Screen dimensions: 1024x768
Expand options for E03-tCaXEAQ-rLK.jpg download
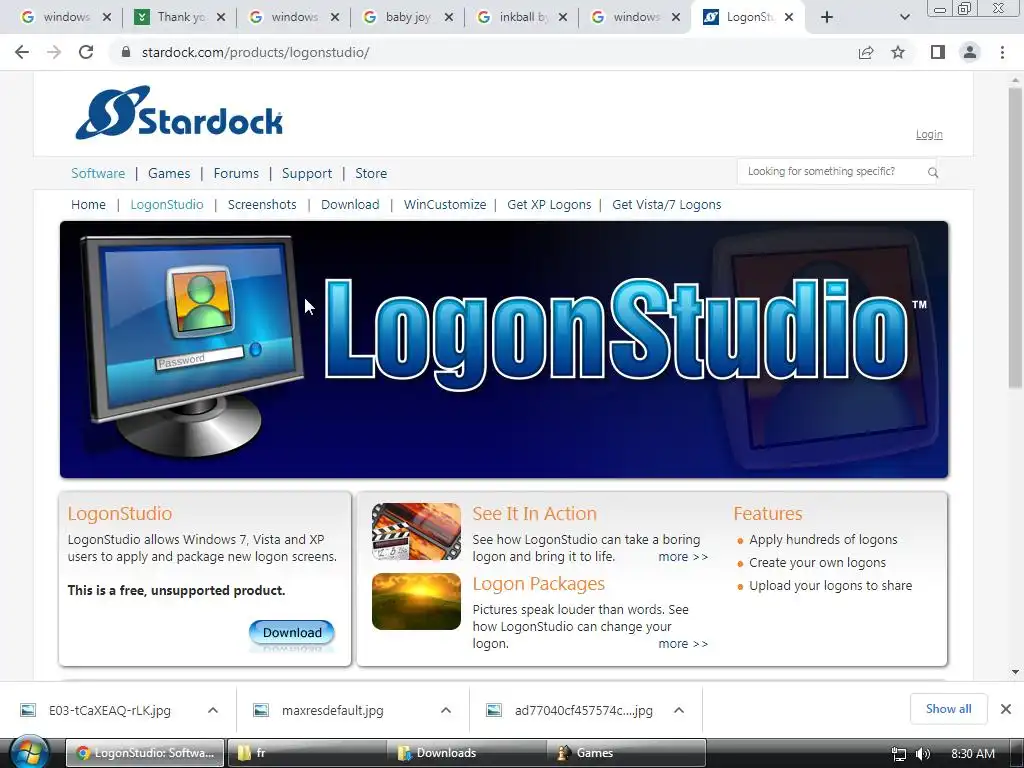coord(212,710)
